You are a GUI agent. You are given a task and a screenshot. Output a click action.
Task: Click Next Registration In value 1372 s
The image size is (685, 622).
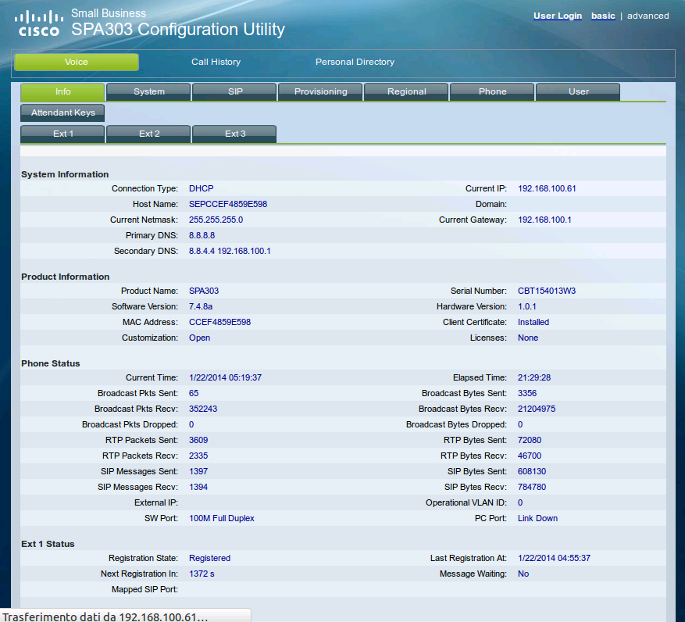[201, 574]
